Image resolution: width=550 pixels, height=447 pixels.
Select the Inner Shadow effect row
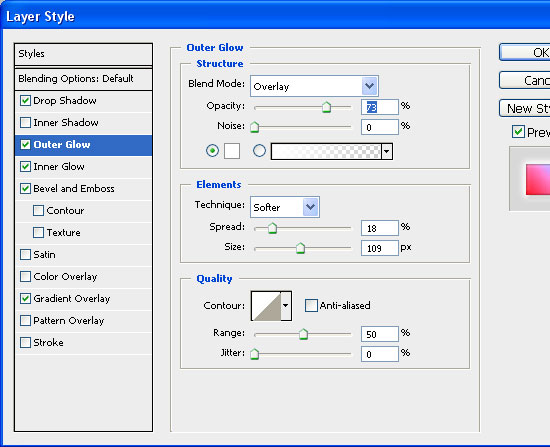(83, 123)
